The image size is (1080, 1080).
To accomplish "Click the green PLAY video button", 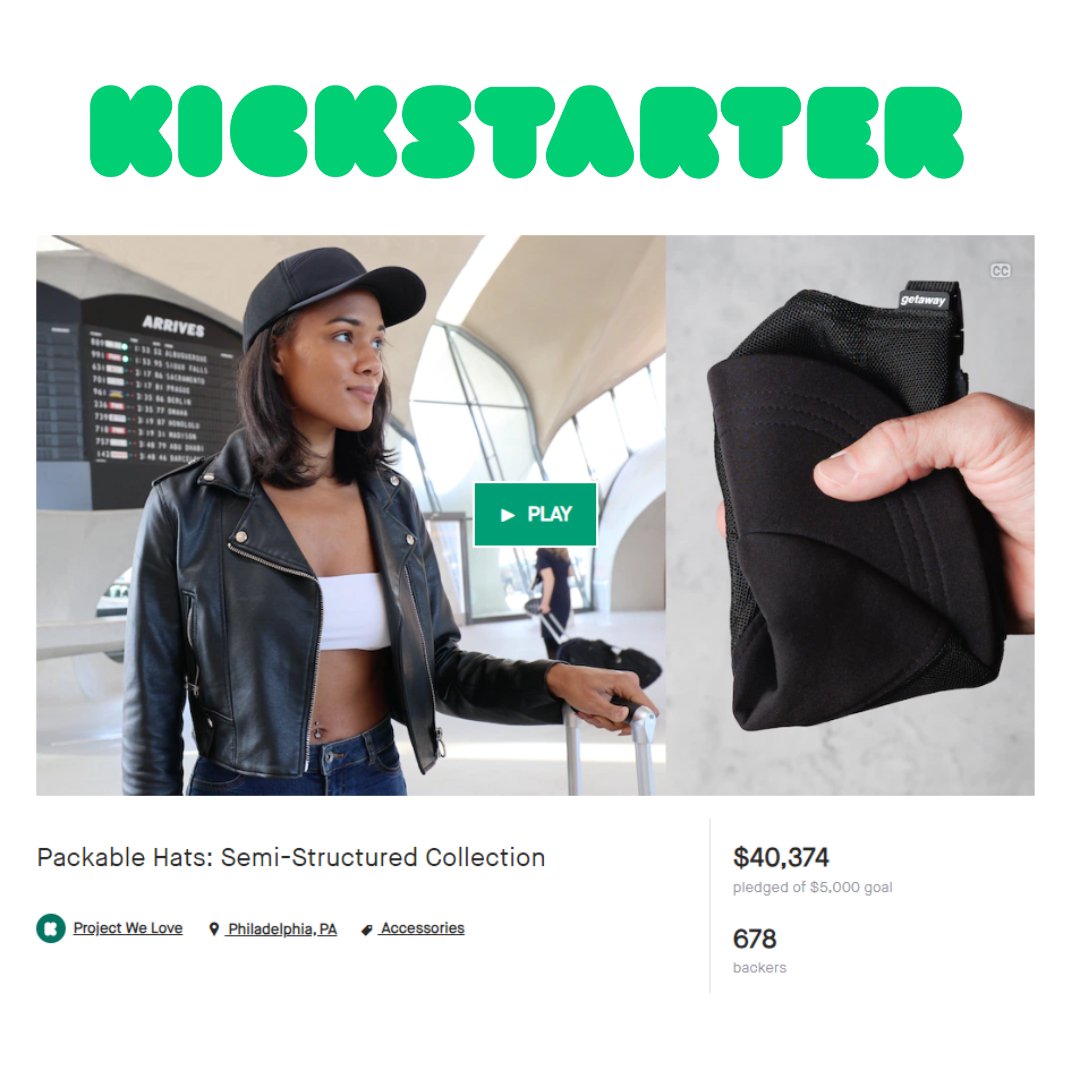I will 535,515.
